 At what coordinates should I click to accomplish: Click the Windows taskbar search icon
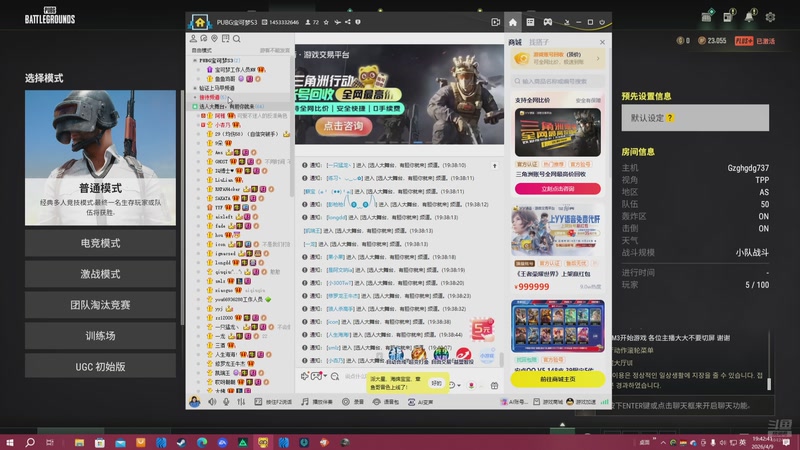(30, 442)
